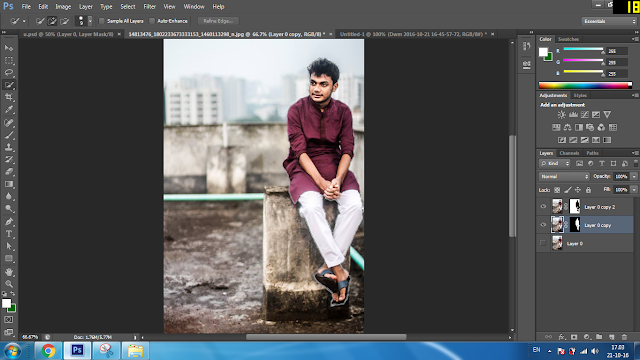Switch to the Channels tab
The height and width of the screenshot is (360, 640).
pos(569,153)
